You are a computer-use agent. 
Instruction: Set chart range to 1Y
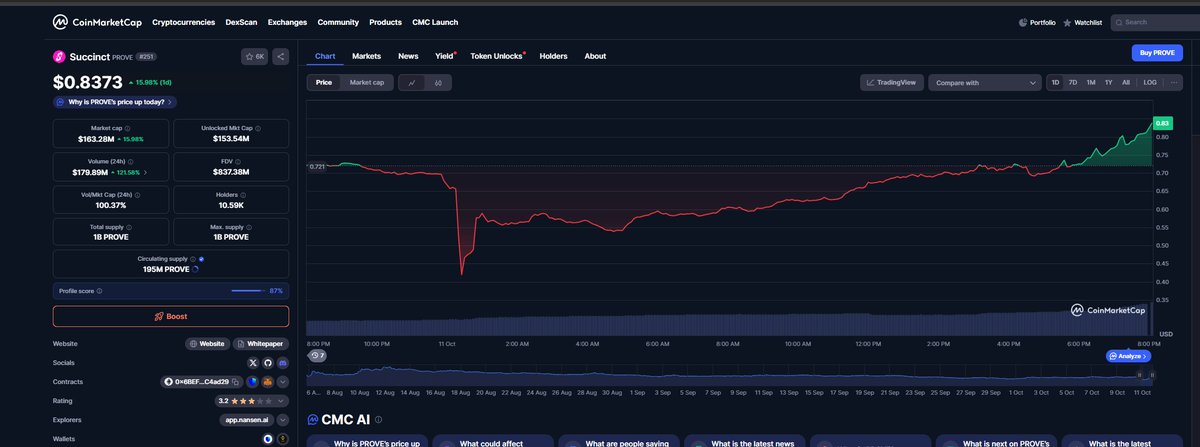1109,83
